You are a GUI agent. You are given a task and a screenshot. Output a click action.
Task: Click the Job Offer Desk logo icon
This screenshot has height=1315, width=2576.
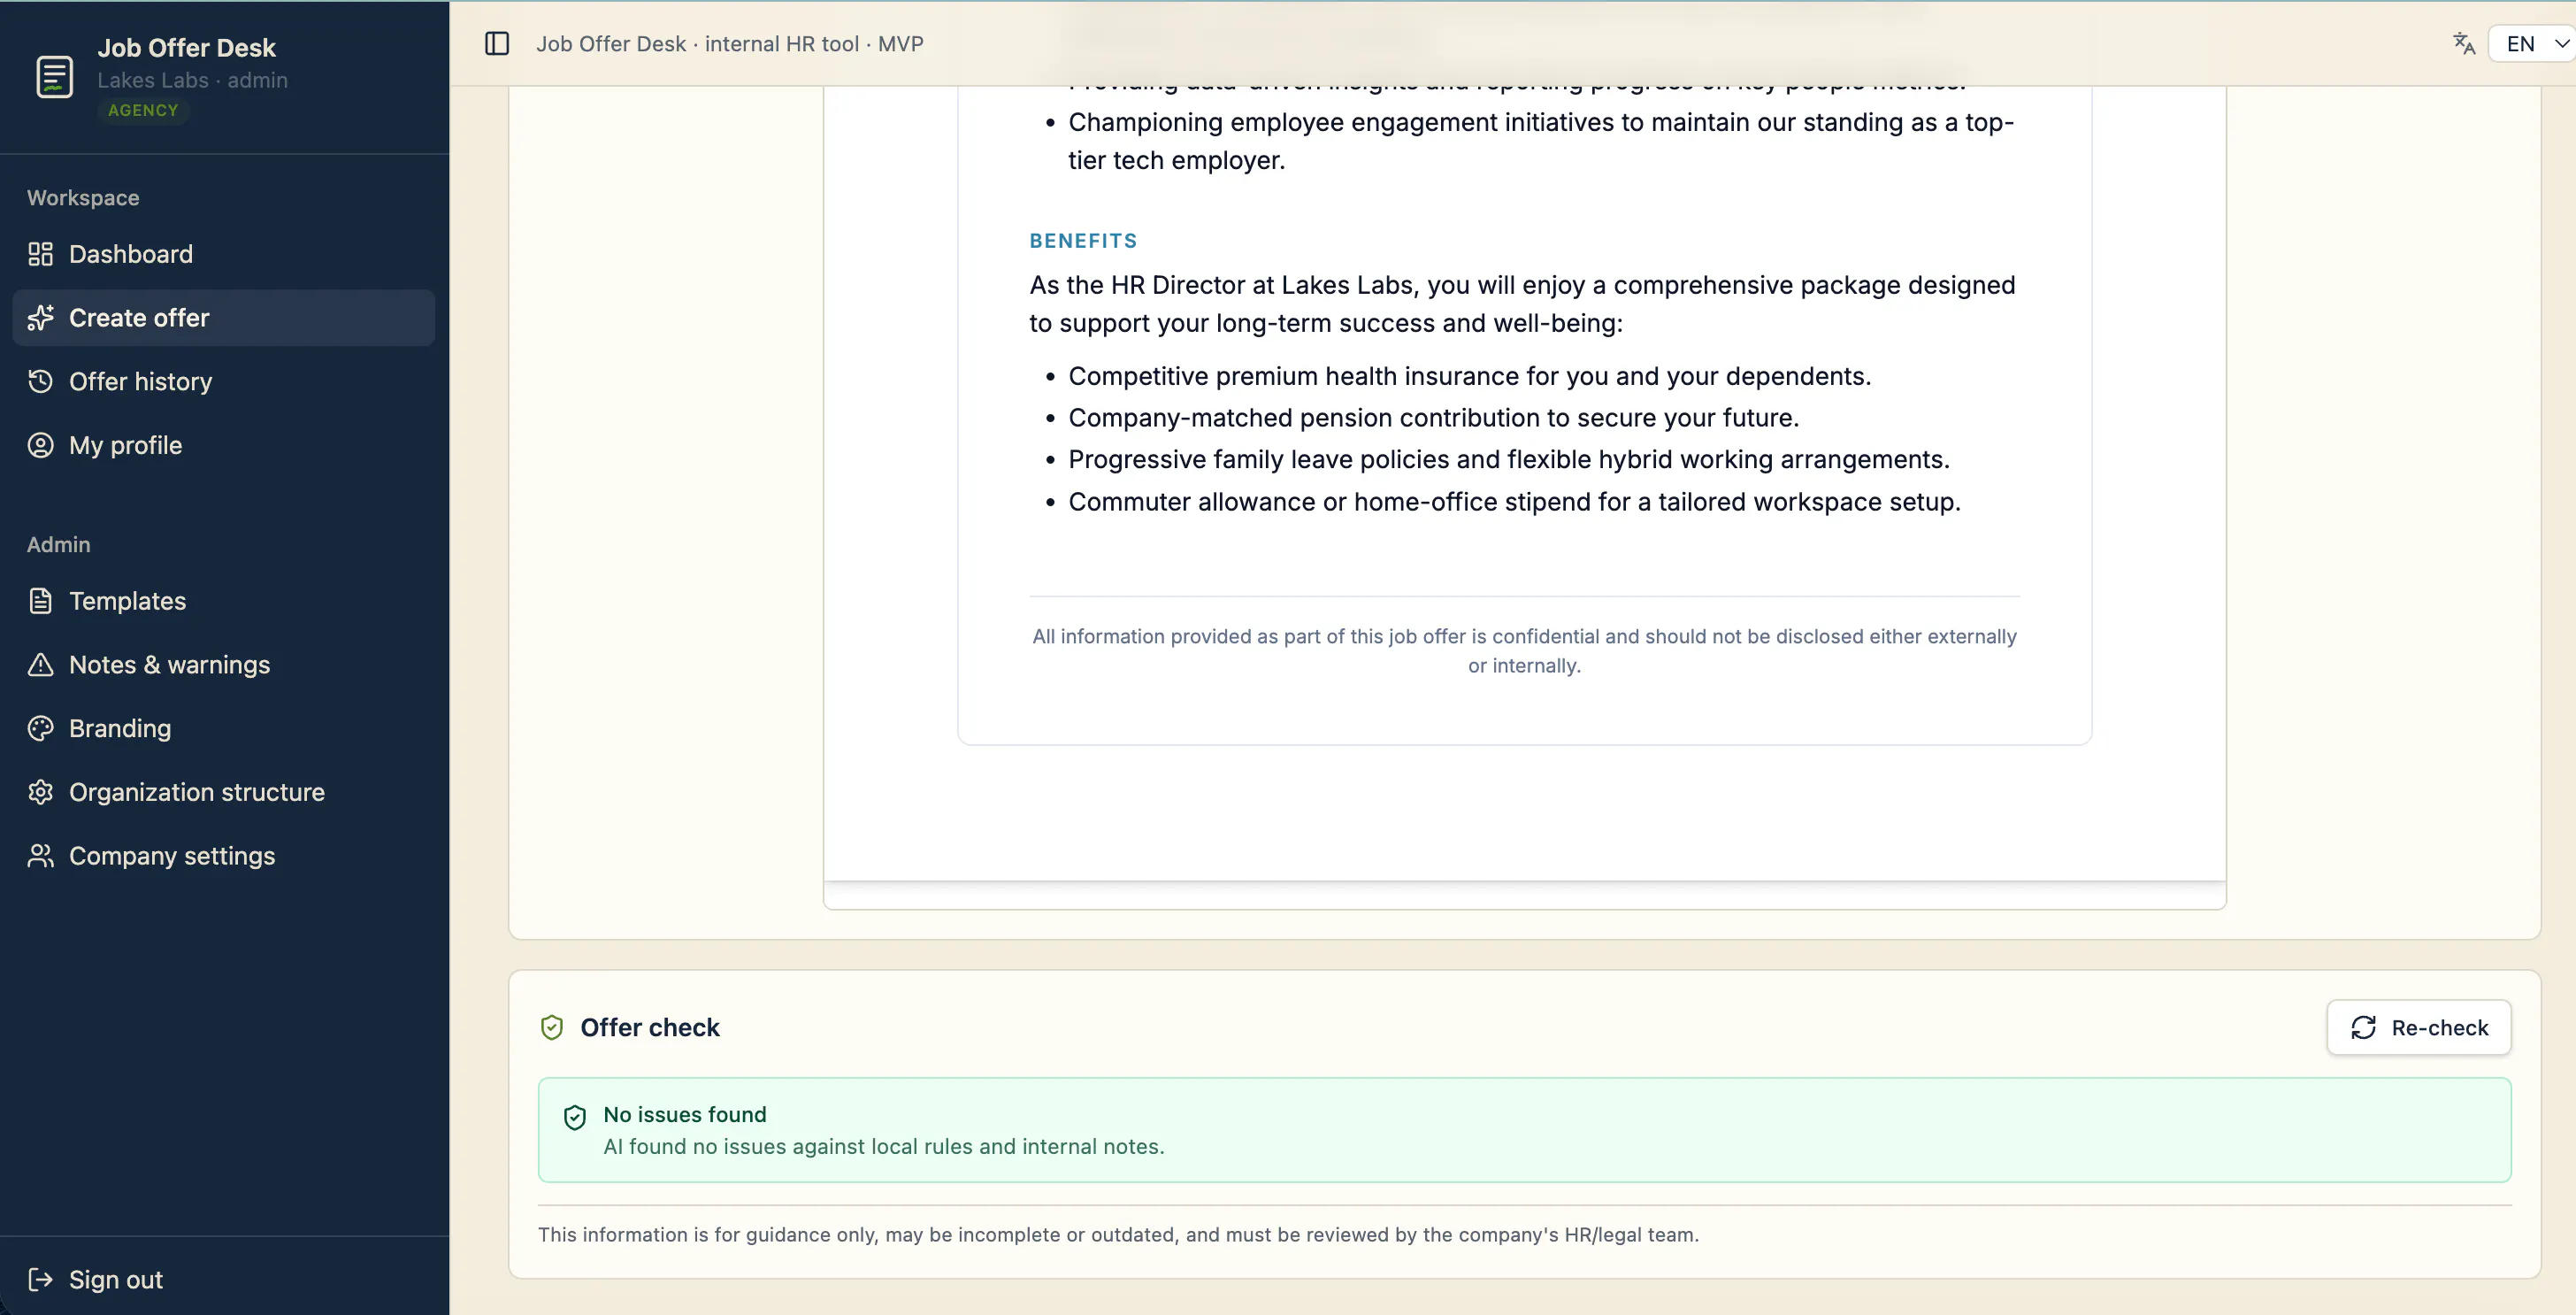point(54,76)
